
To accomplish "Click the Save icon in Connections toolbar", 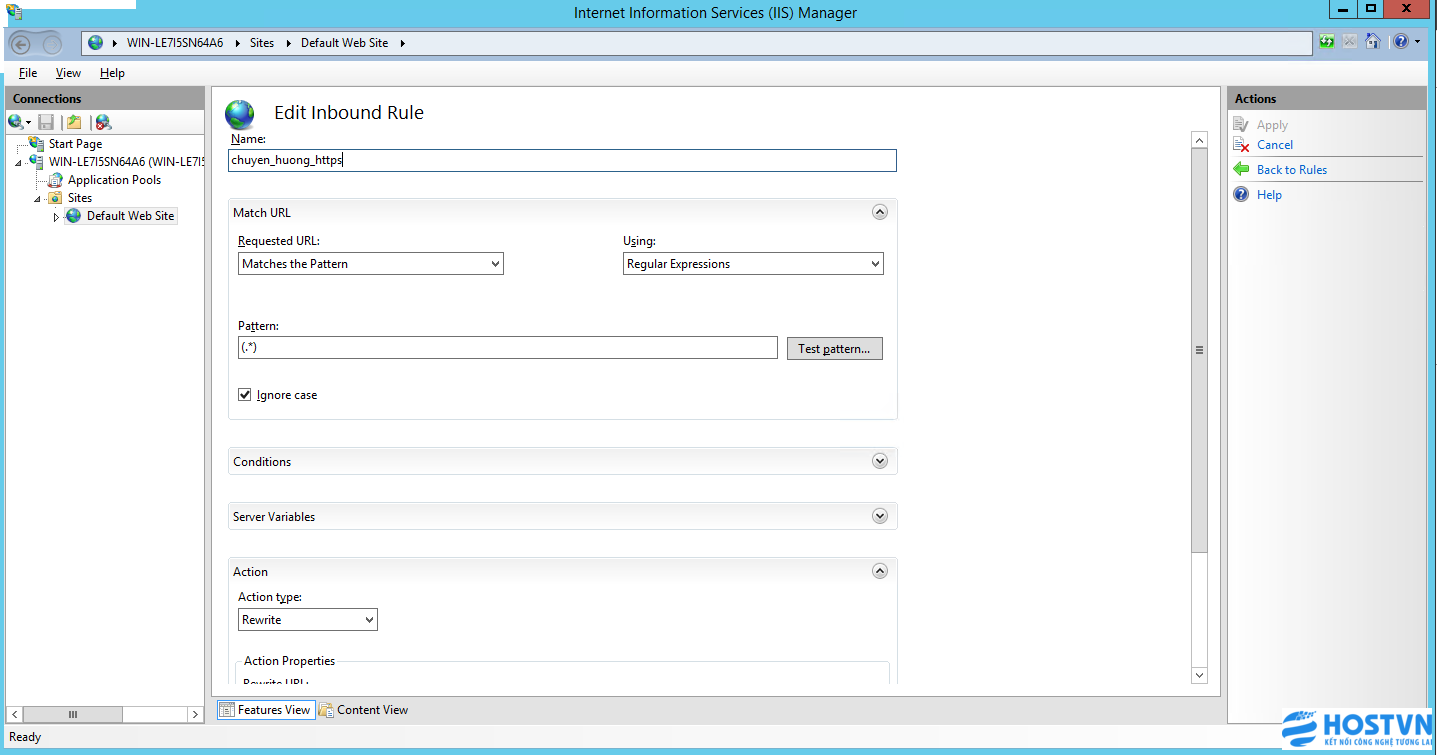I will [46, 122].
